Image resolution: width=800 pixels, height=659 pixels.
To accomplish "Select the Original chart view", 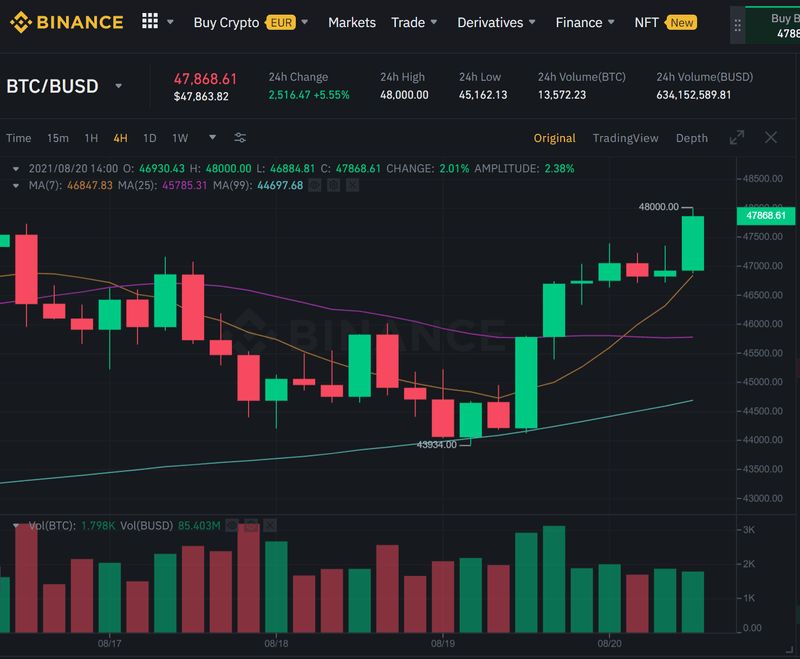I will [554, 138].
